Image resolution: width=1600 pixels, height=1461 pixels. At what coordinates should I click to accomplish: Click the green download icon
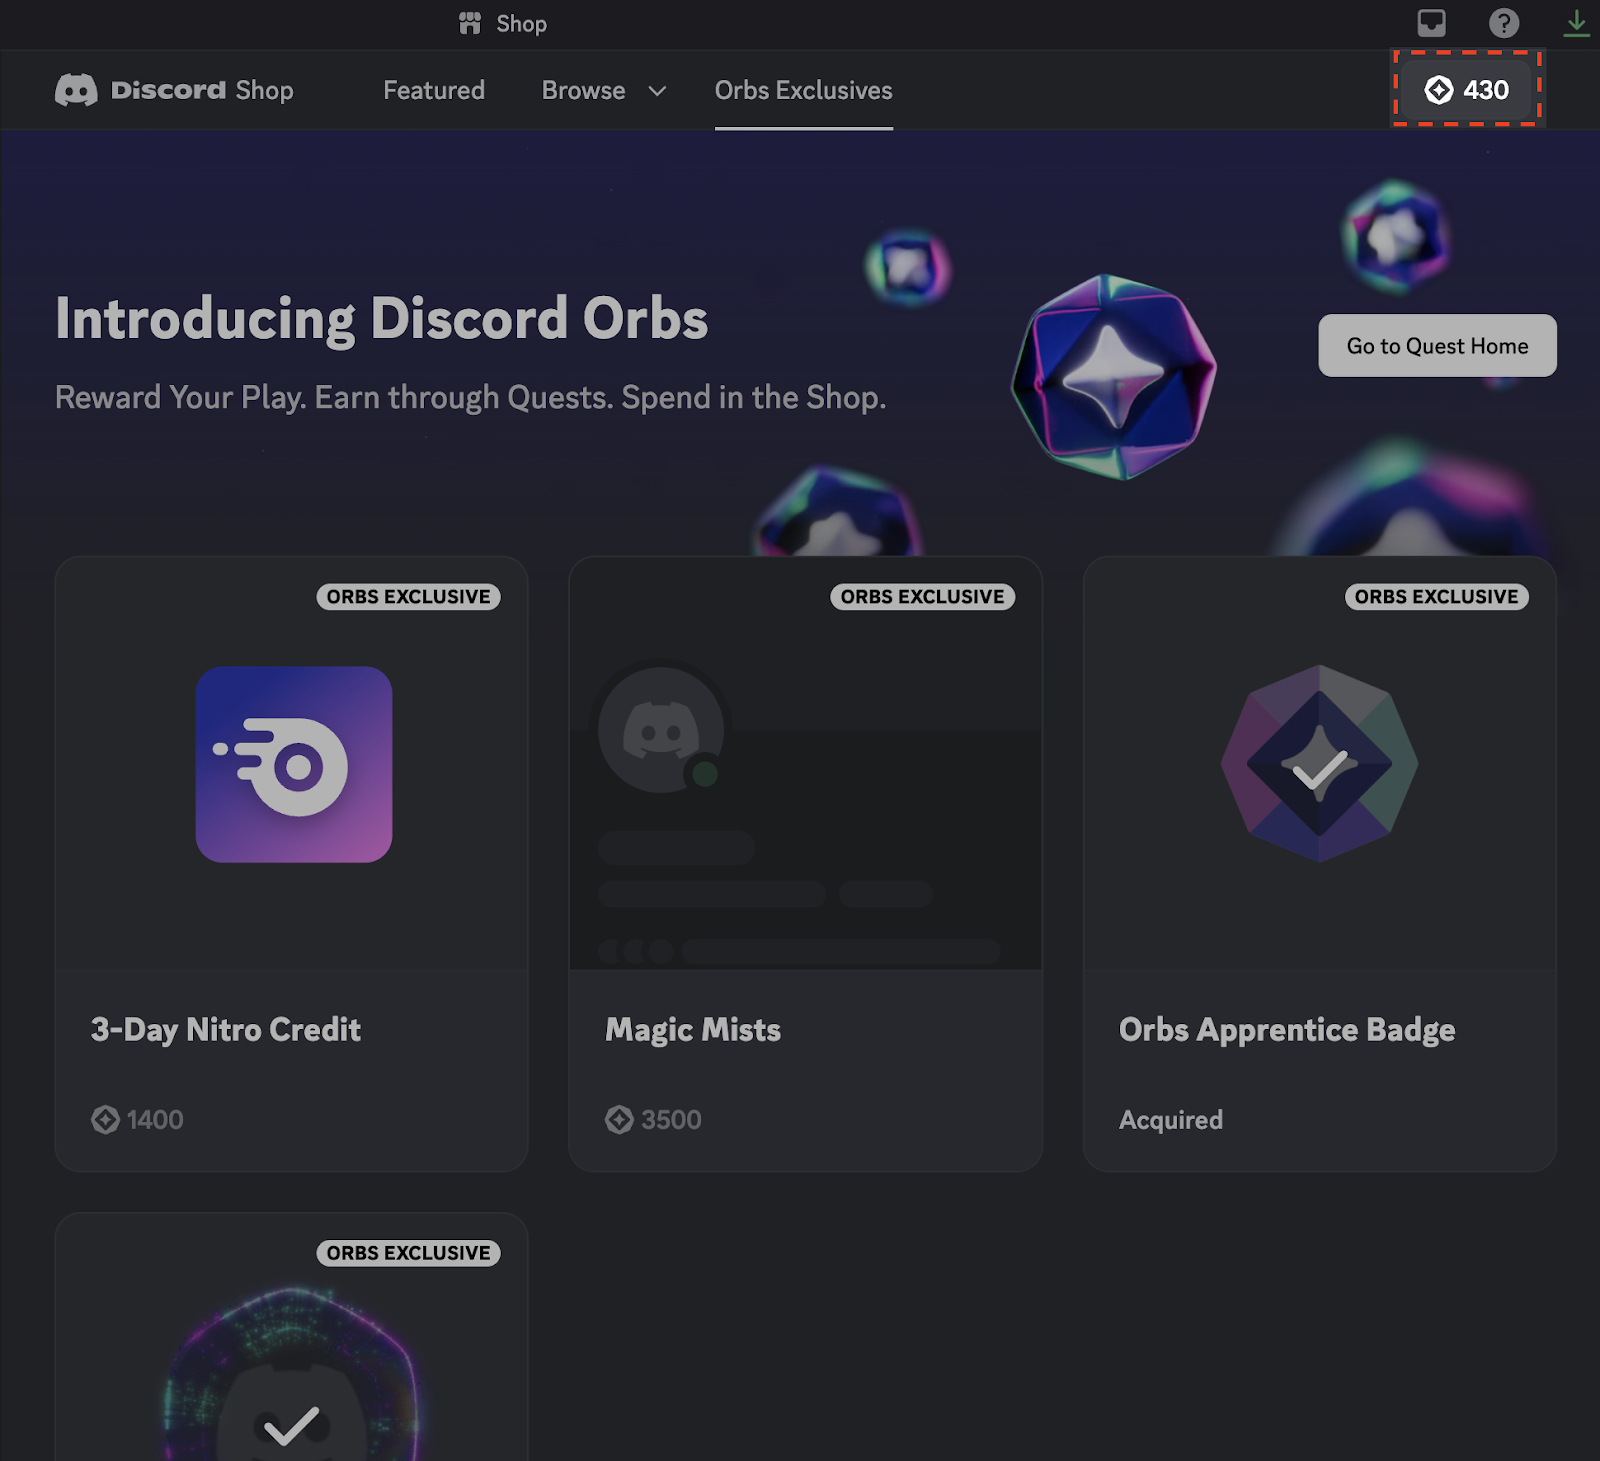pos(1576,23)
